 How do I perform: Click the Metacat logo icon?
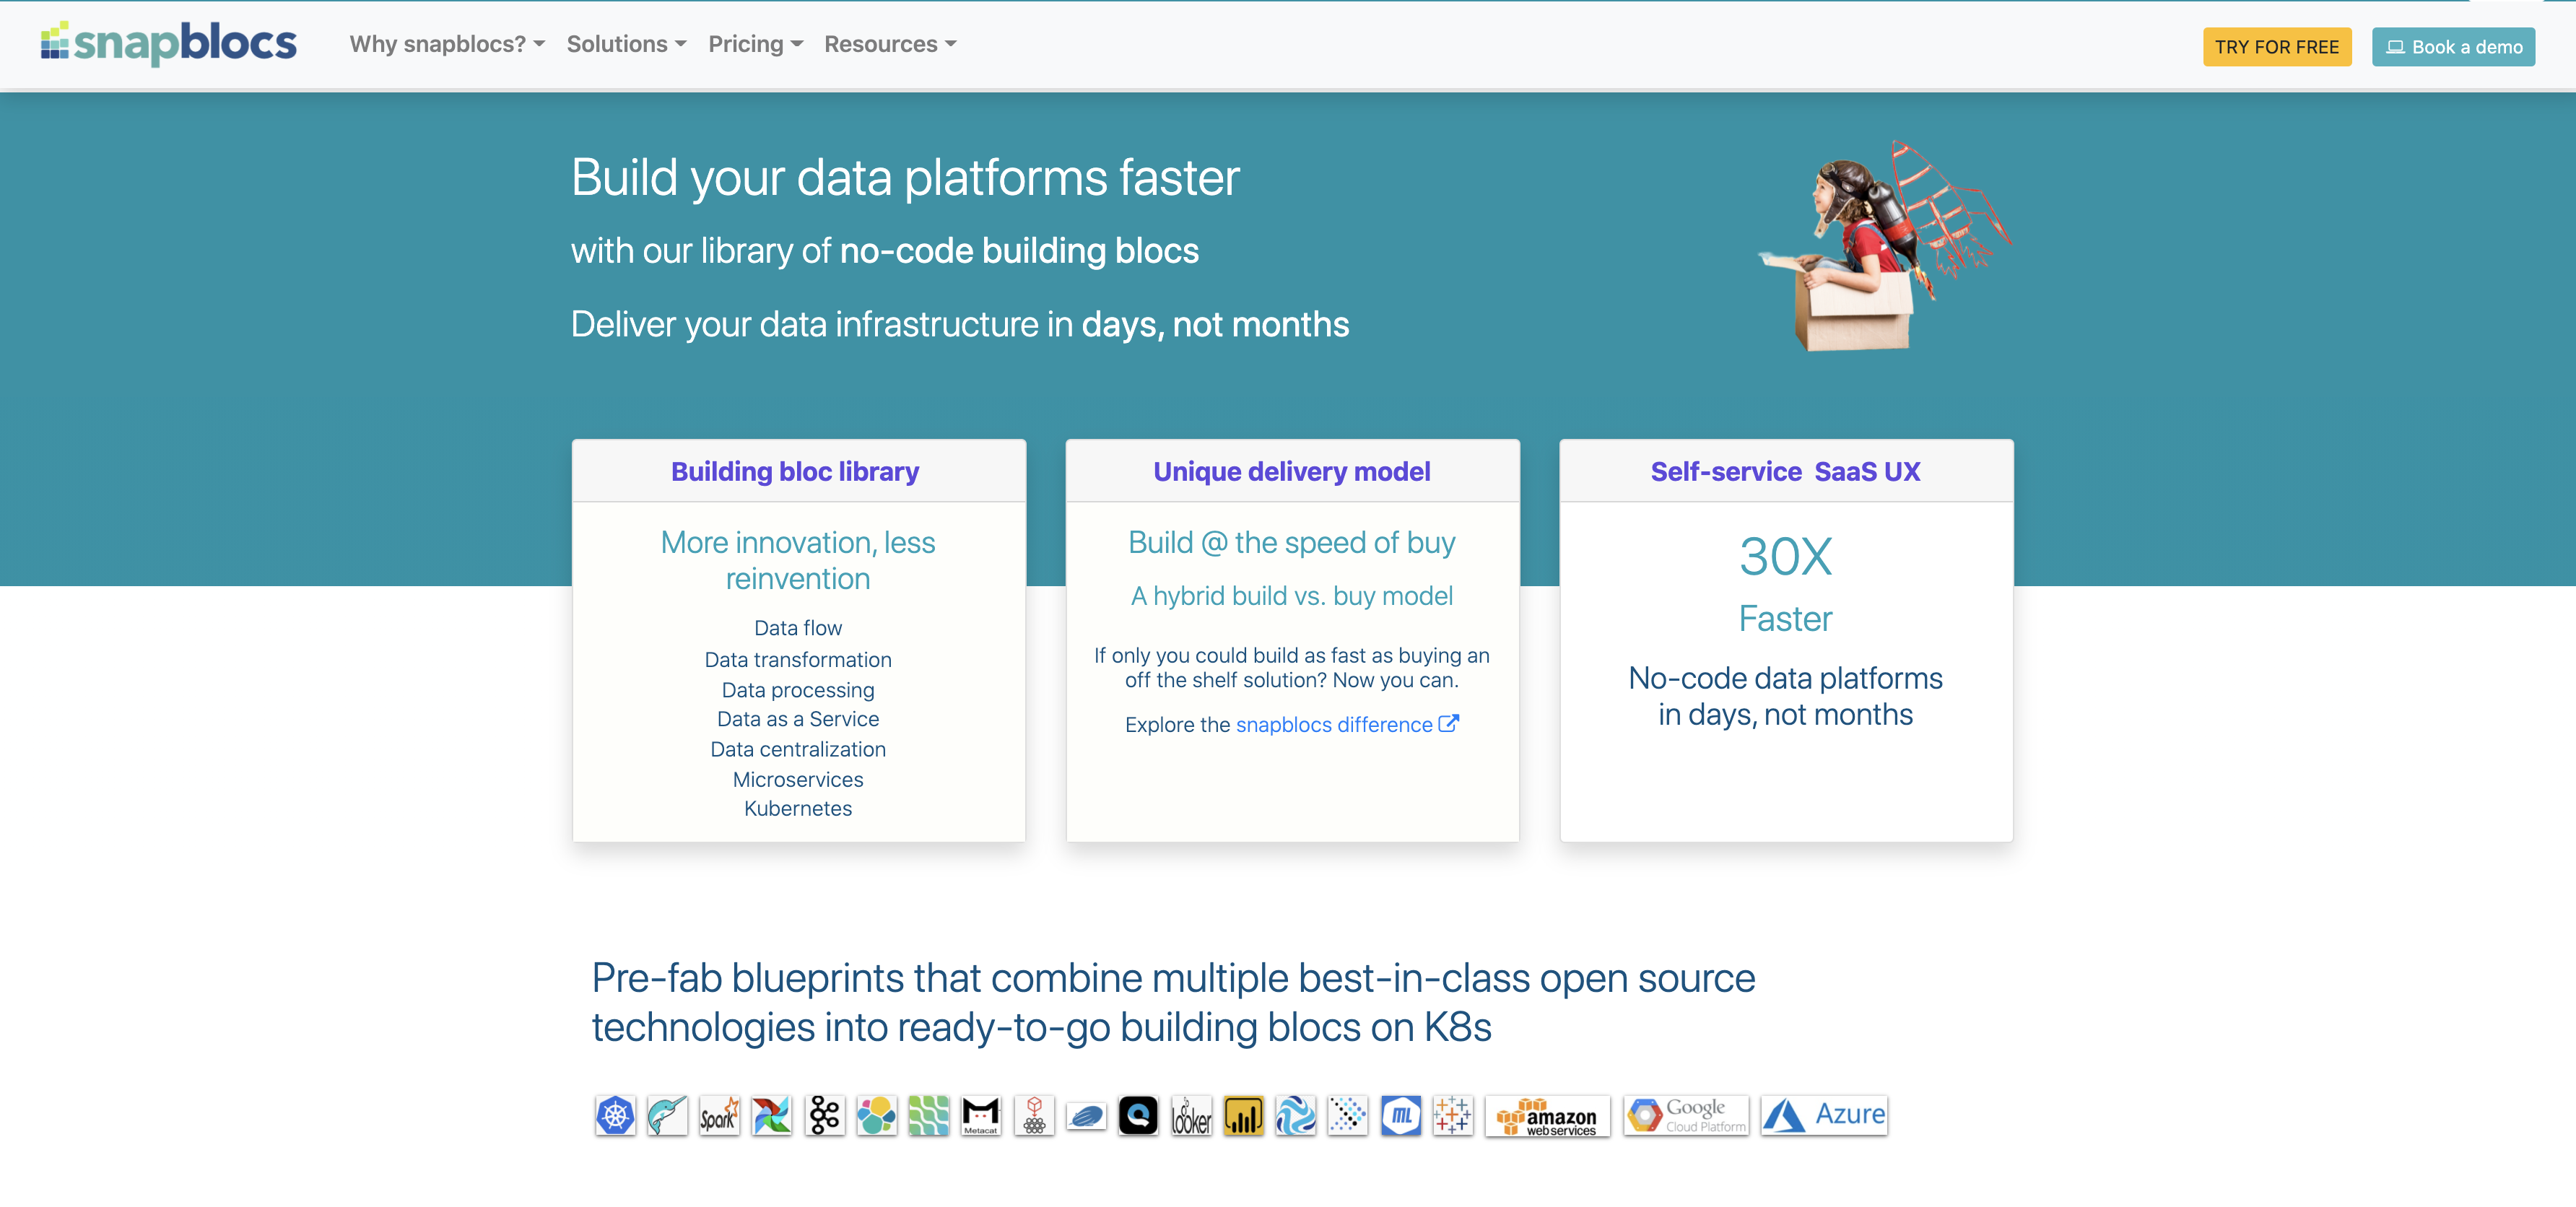[980, 1115]
